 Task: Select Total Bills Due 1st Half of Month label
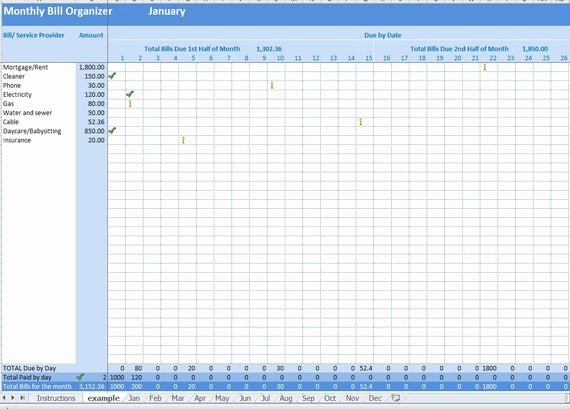click(192, 49)
